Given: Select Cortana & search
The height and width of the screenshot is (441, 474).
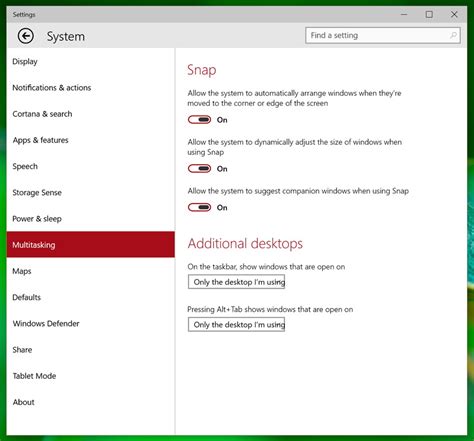Looking at the screenshot, I should click(x=90, y=114).
